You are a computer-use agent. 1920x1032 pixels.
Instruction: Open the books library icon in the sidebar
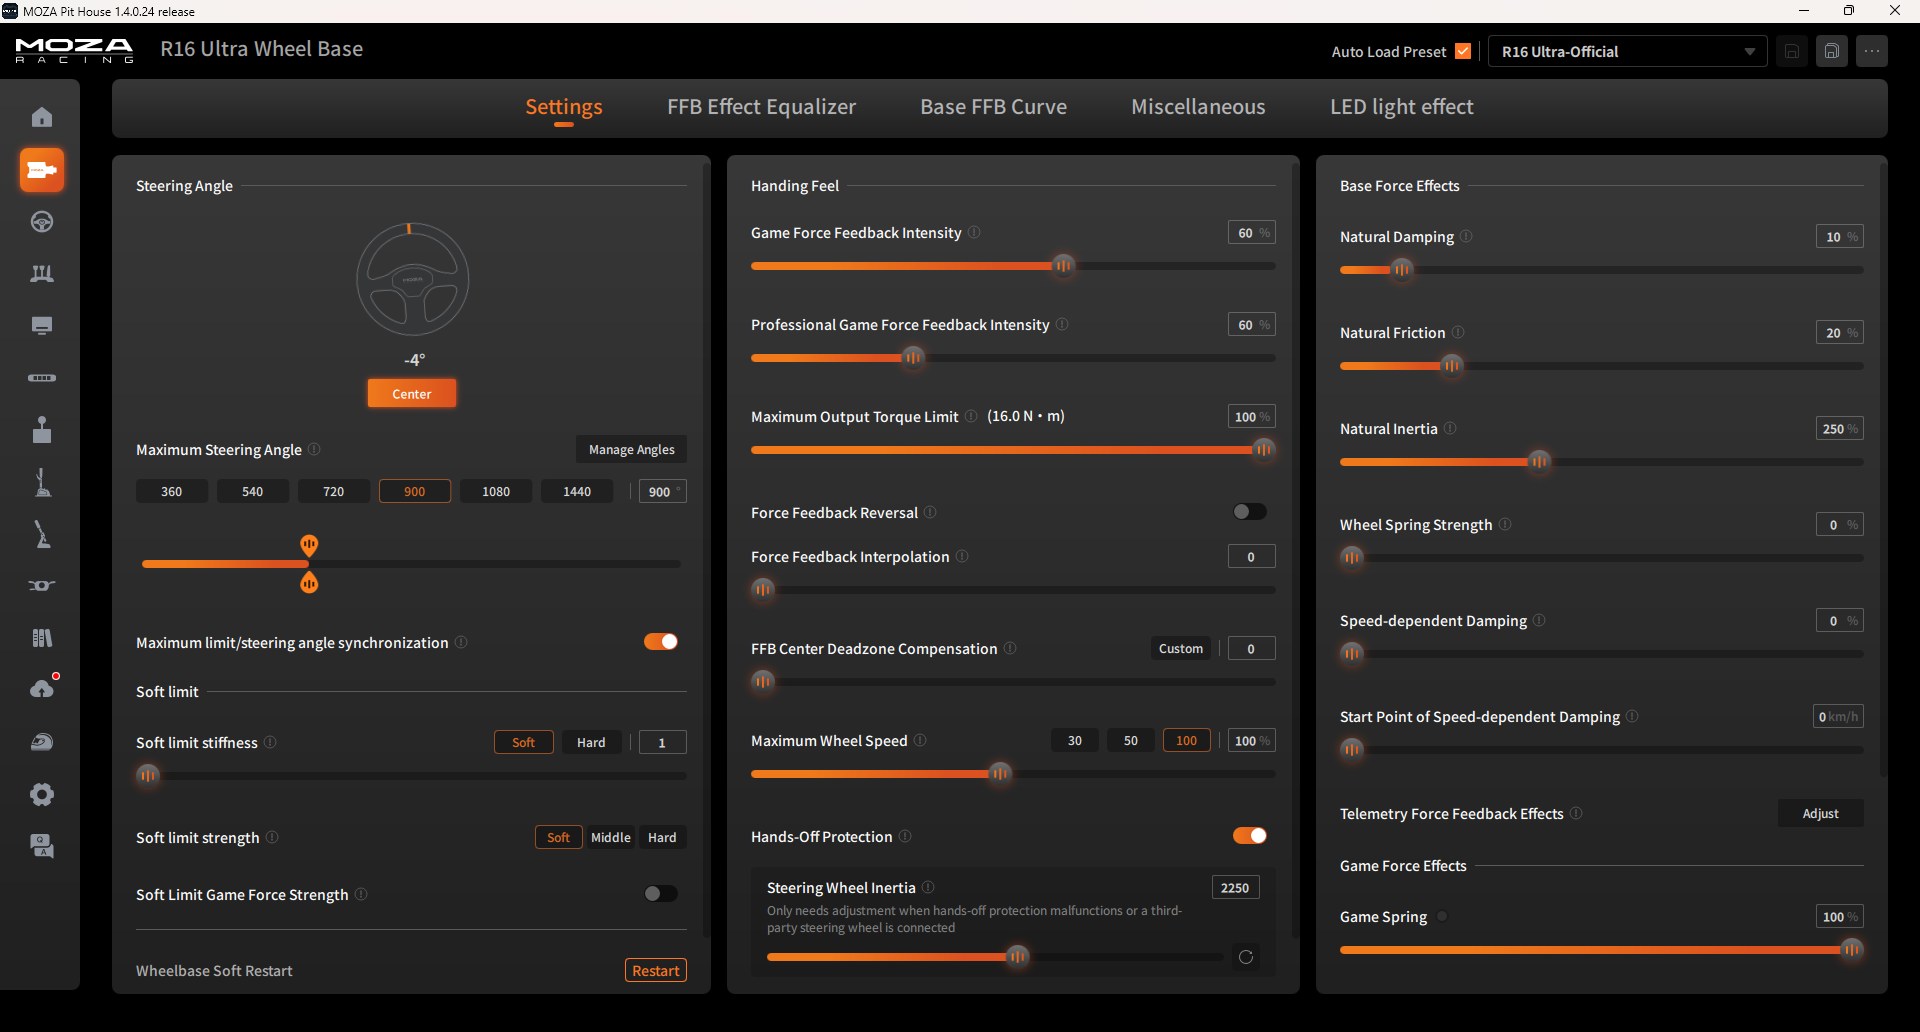(42, 638)
